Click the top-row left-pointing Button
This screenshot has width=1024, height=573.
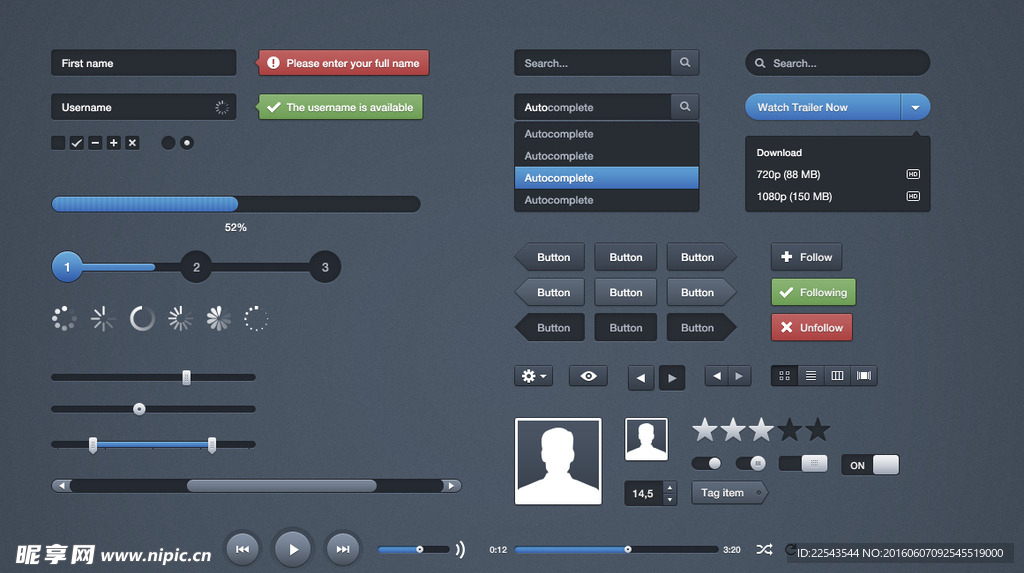pyautogui.click(x=550, y=257)
